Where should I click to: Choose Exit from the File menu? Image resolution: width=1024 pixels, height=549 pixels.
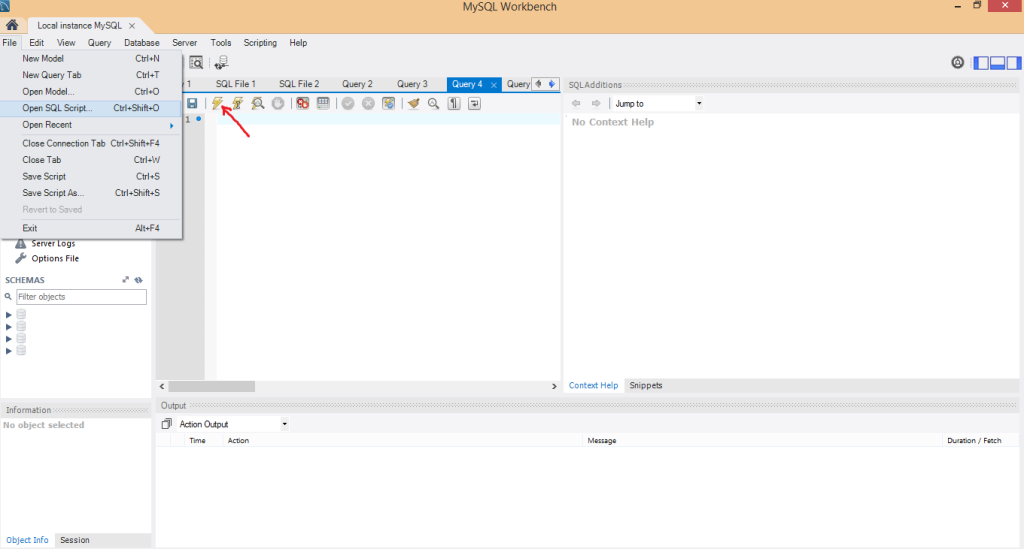91,228
